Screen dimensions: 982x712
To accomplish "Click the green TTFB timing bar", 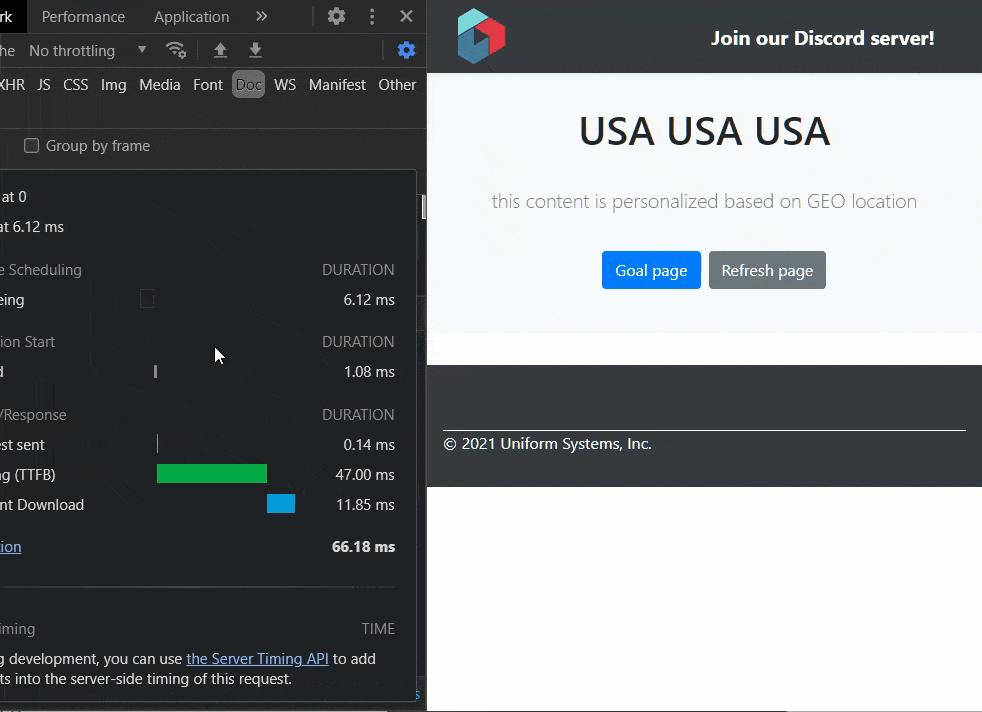I will click(212, 474).
